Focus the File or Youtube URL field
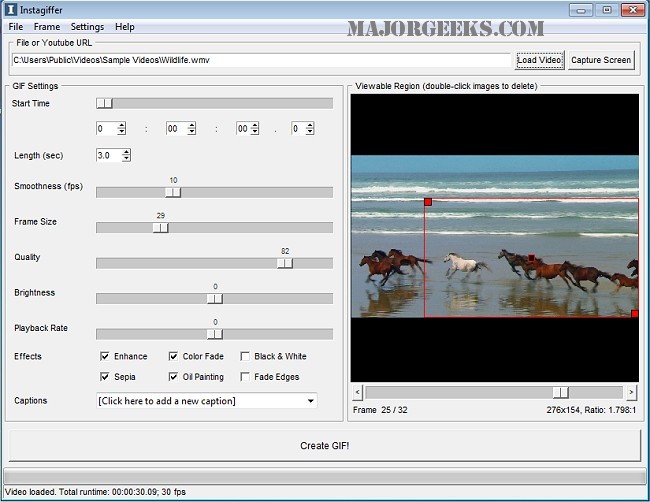 (262, 60)
